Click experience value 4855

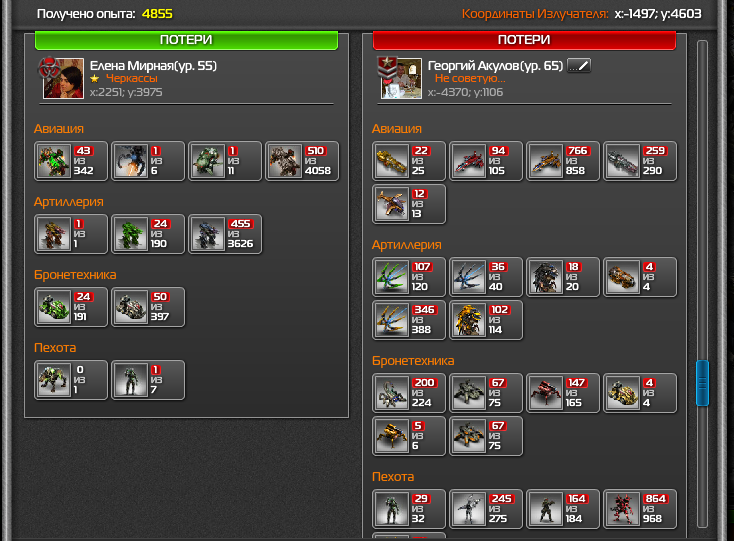coord(157,14)
